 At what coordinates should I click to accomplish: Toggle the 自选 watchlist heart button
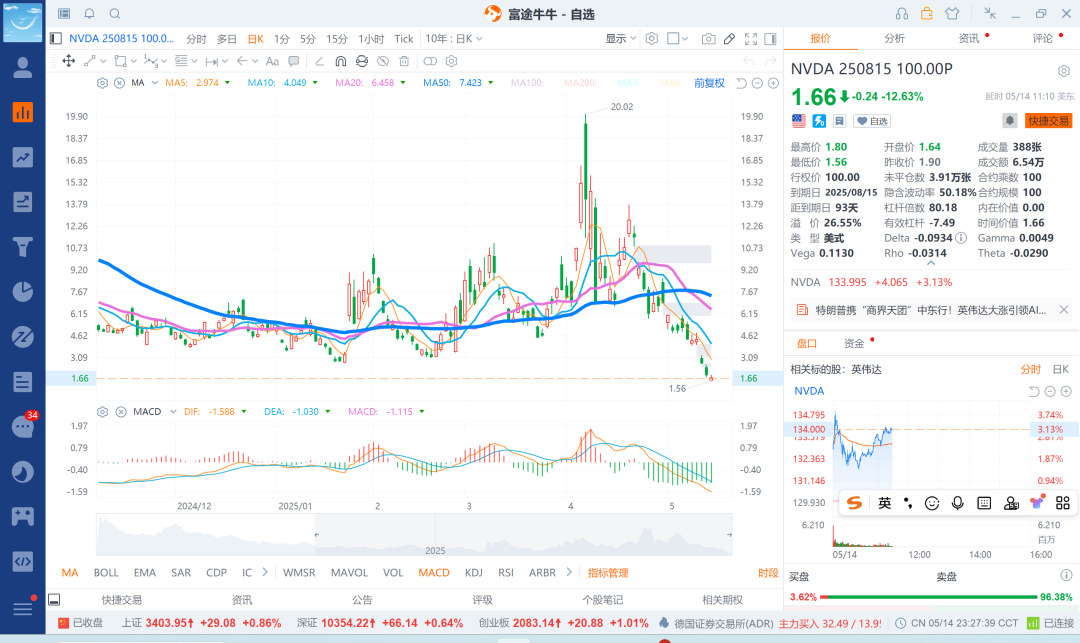(872, 121)
